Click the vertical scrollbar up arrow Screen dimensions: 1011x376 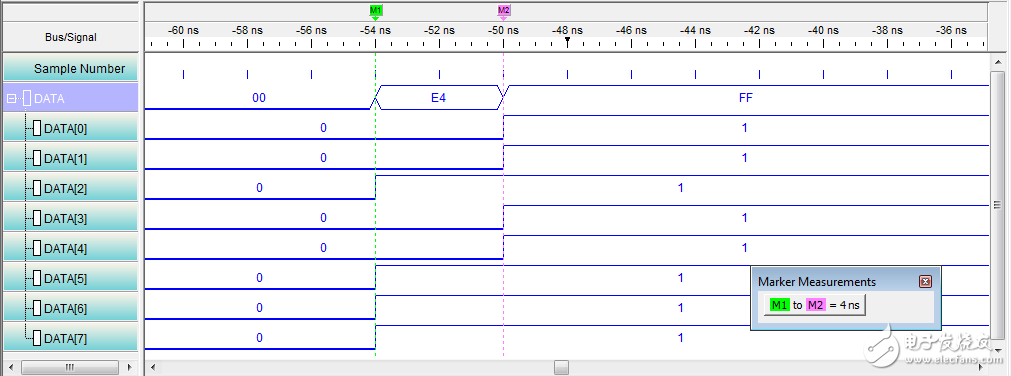[x=998, y=62]
